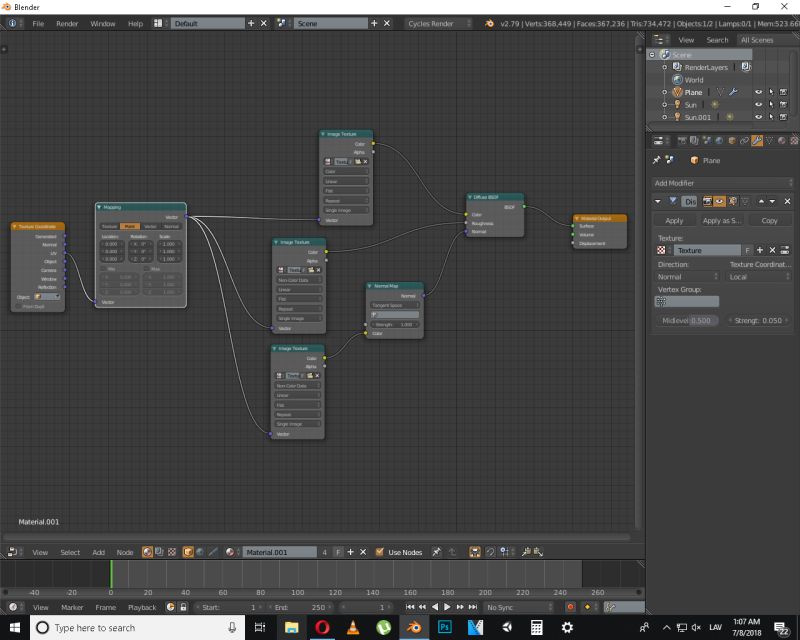Image resolution: width=800 pixels, height=640 pixels.
Task: Select the Modifier properties tab (wrench icon)
Action: [755, 141]
